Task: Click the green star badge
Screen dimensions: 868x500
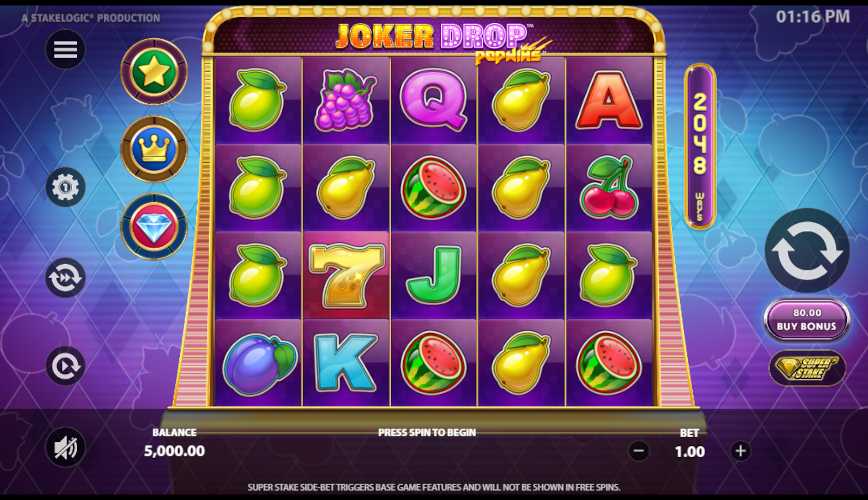Action: pos(154,71)
